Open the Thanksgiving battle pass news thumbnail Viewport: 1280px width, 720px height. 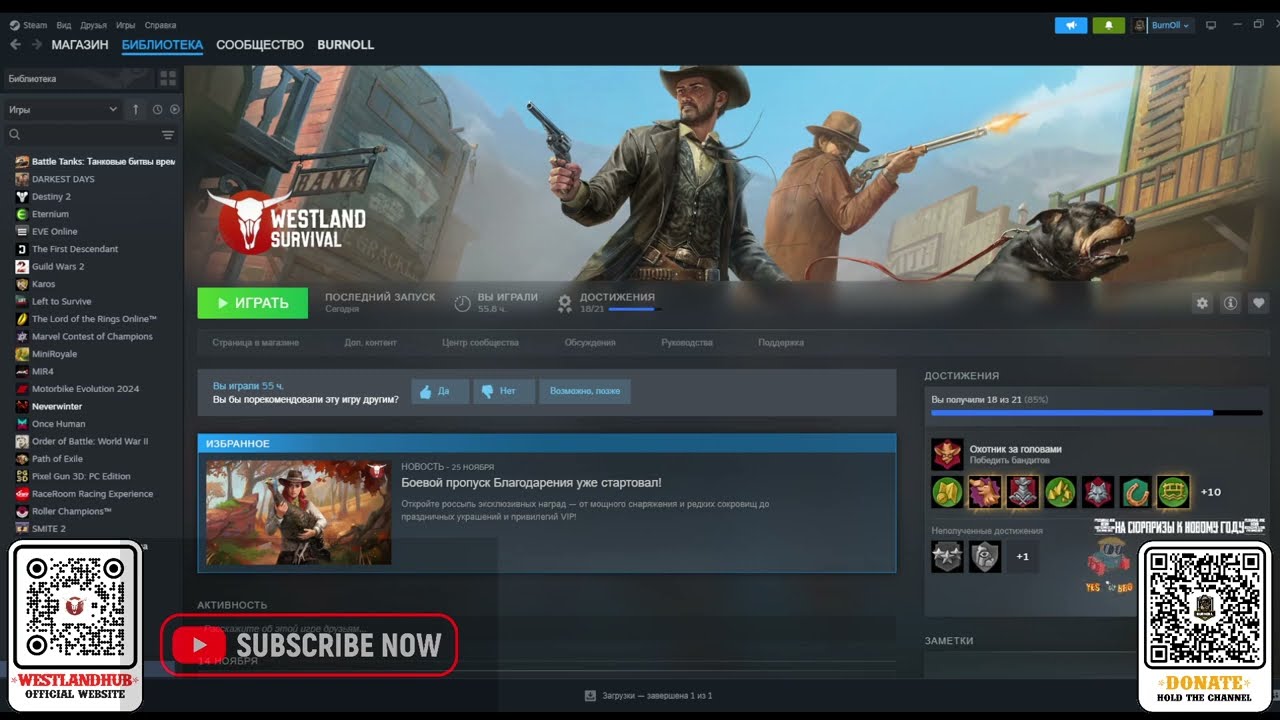pyautogui.click(x=298, y=512)
